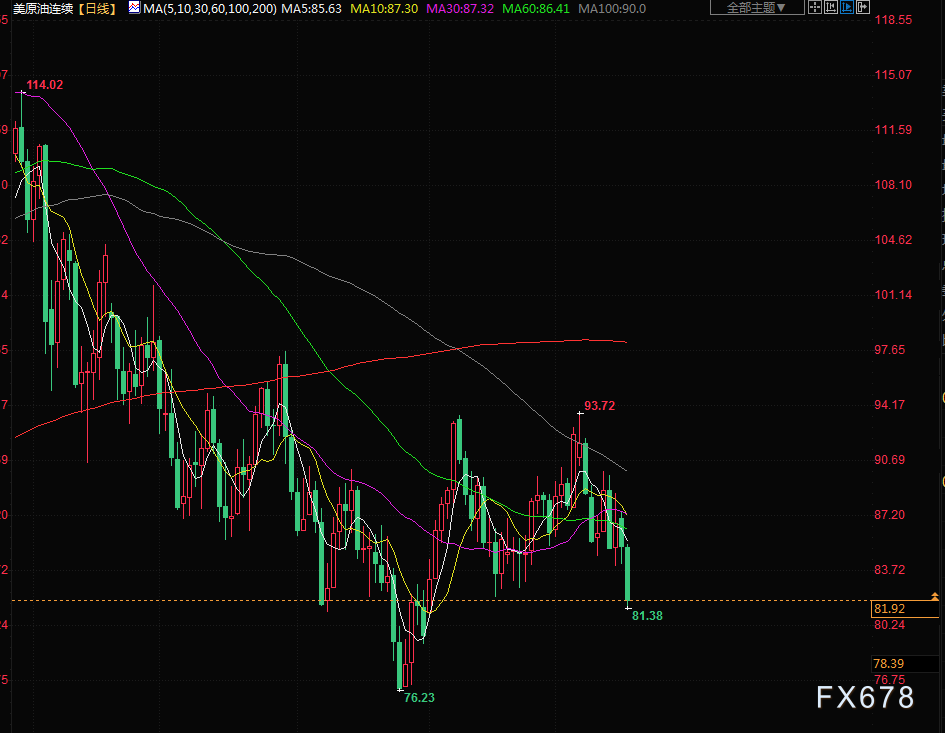Click the 114.02 high price marker
The width and height of the screenshot is (945, 733).
pos(45,85)
